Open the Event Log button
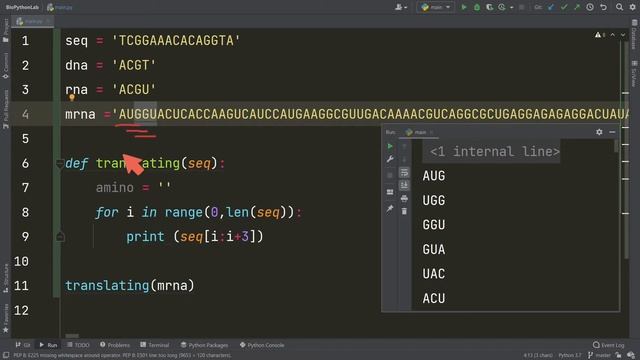 coord(609,345)
